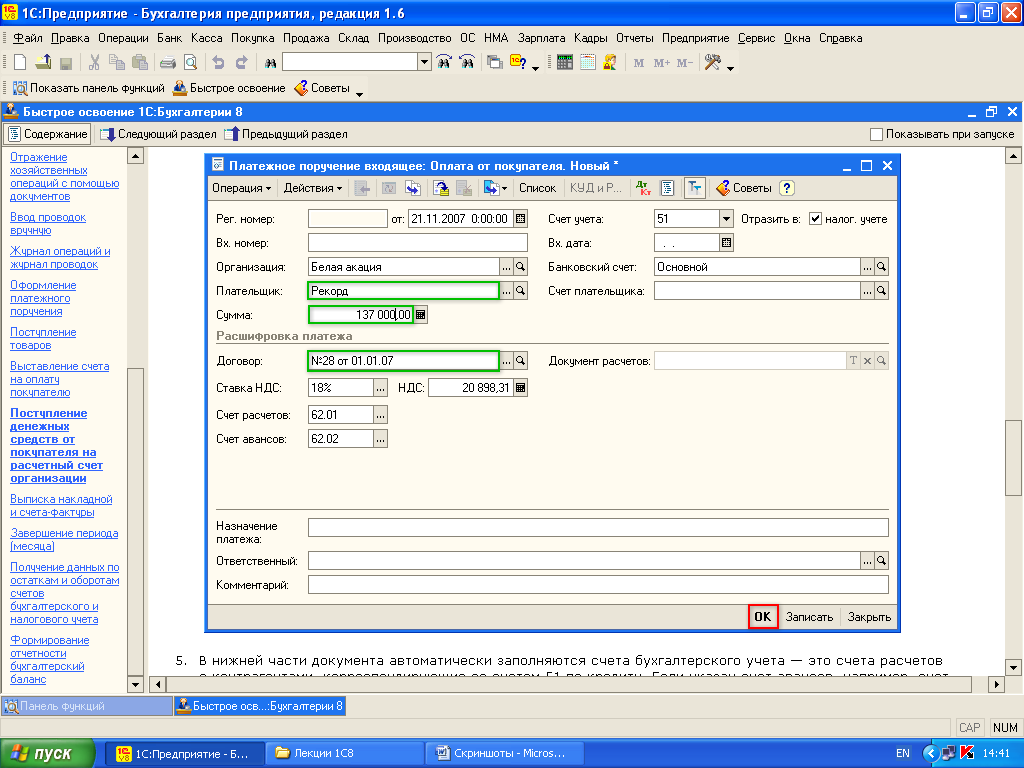The width and height of the screenshot is (1024, 768).
Task: Switch to Скриншоты - Microsoft taskbar window
Action: [505, 753]
